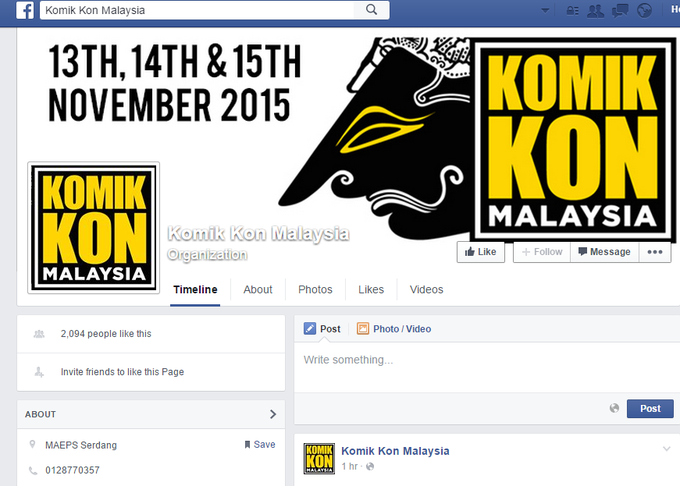Screen dimensions: 680x486
Task: Open the friend requests icon
Action: tap(595, 10)
